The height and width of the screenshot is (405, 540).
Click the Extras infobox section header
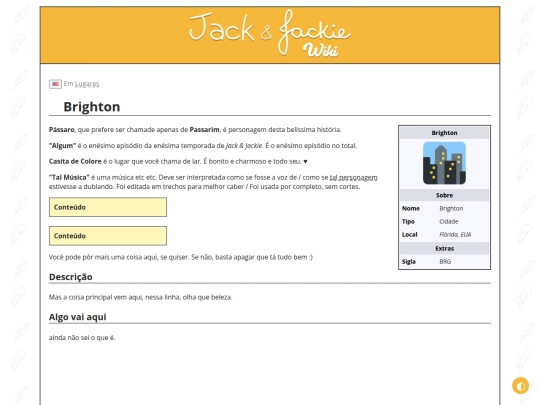444,248
